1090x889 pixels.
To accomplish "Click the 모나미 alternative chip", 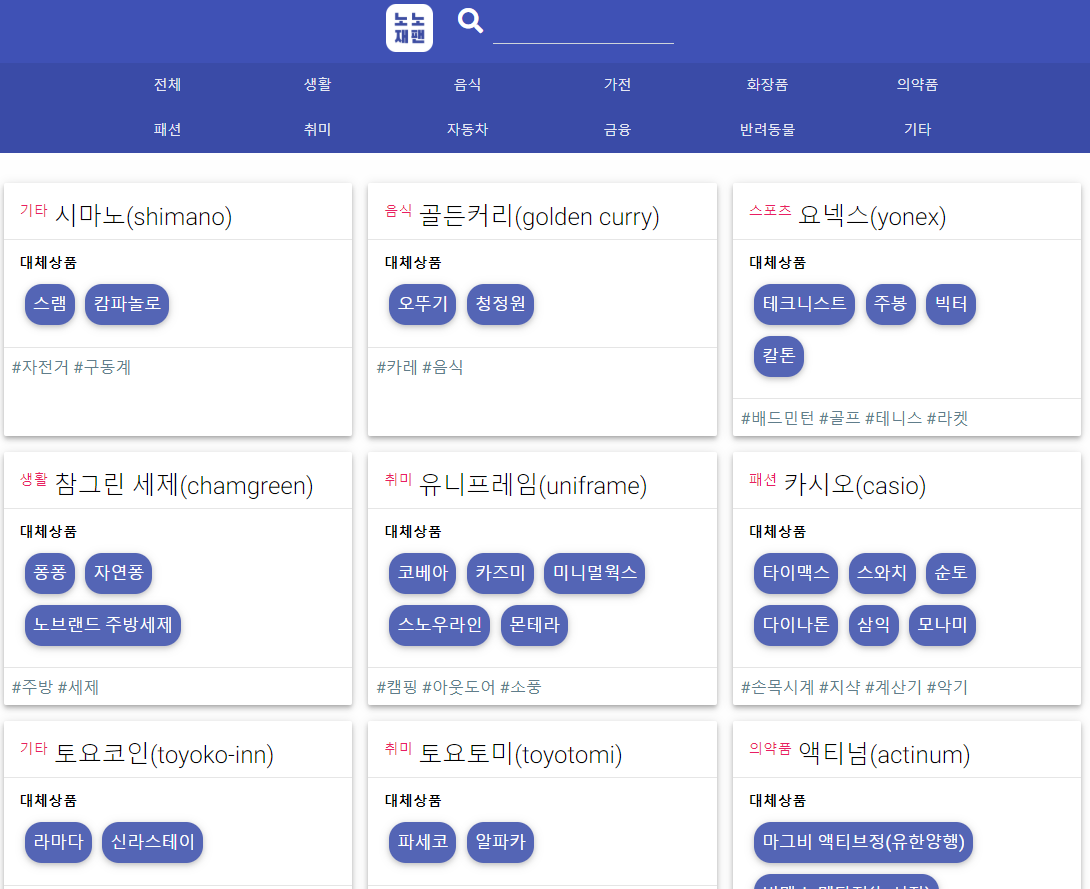I will [x=943, y=625].
